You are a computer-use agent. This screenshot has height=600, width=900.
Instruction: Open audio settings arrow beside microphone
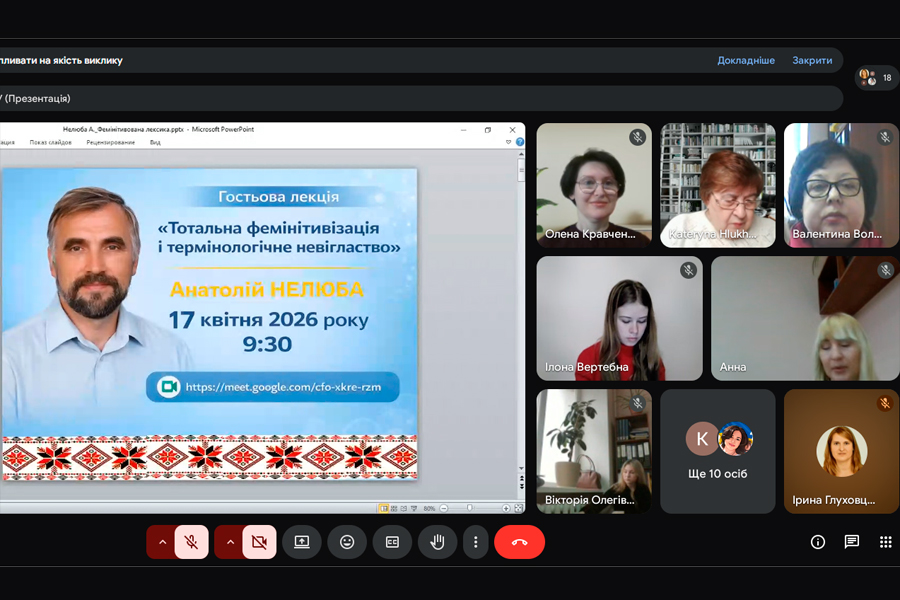(162, 542)
